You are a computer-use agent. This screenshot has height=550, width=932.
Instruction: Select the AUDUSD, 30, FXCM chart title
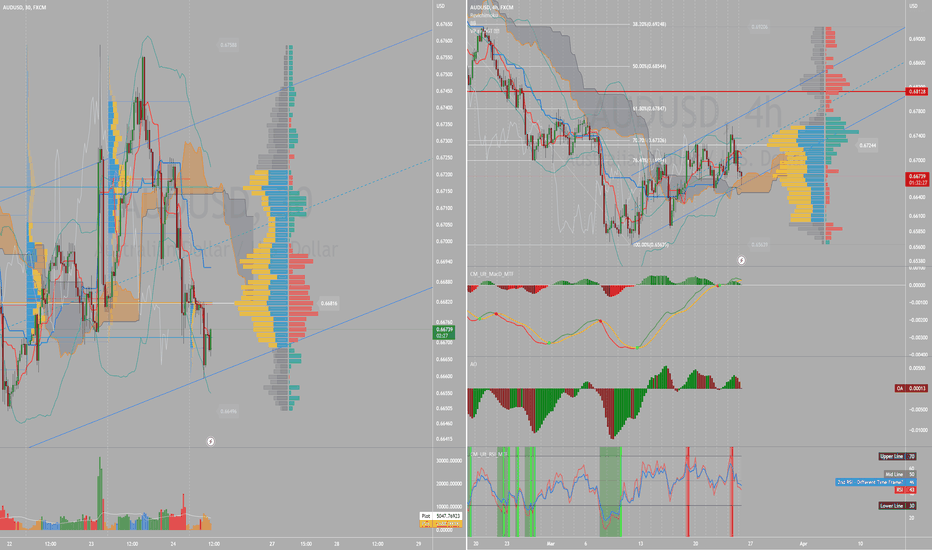coord(24,7)
